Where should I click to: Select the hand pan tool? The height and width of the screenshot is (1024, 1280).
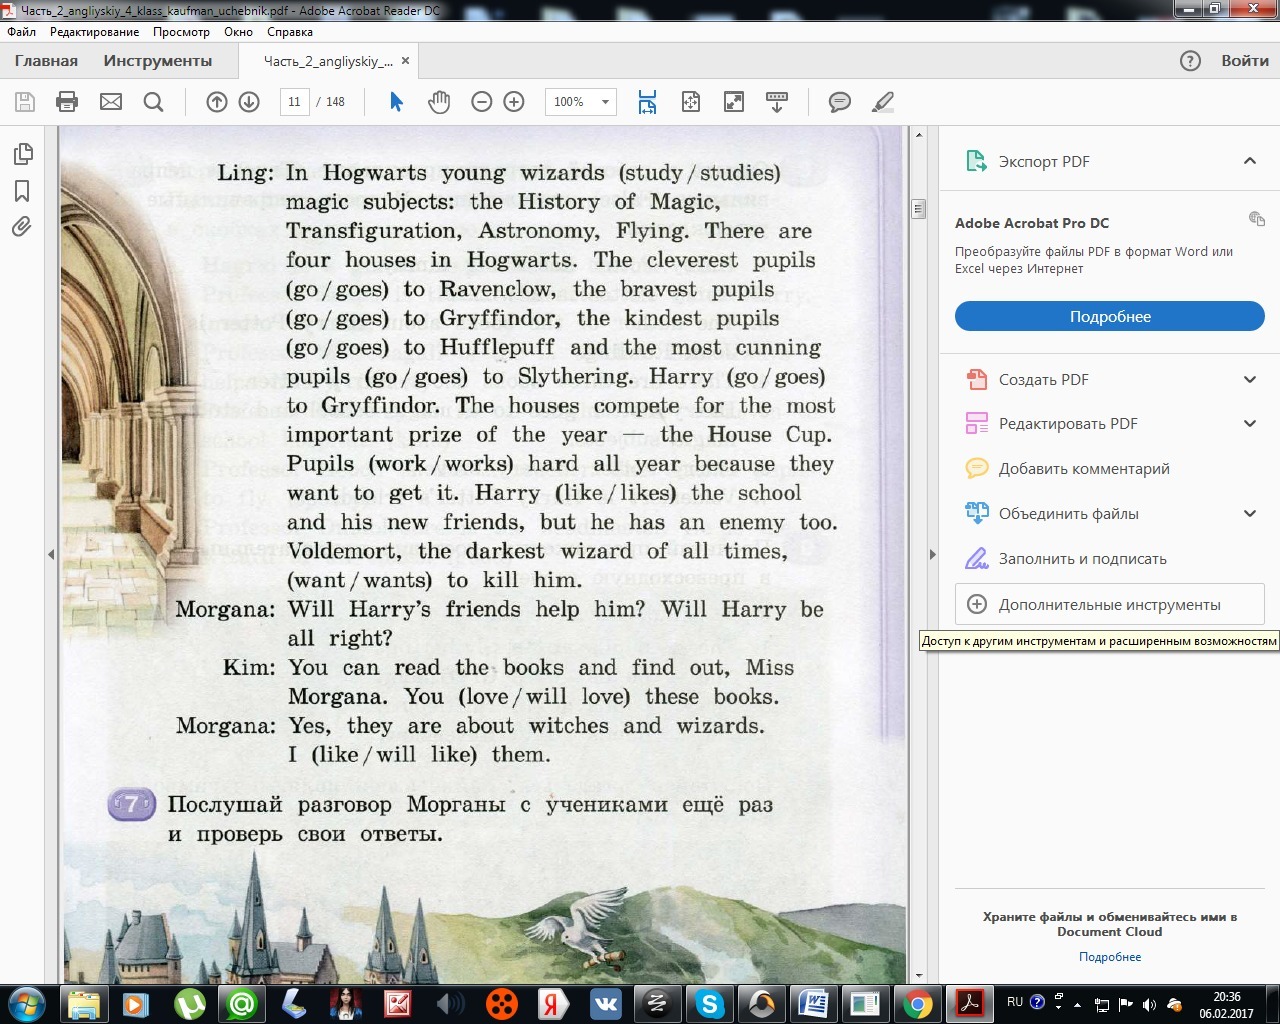coord(439,102)
